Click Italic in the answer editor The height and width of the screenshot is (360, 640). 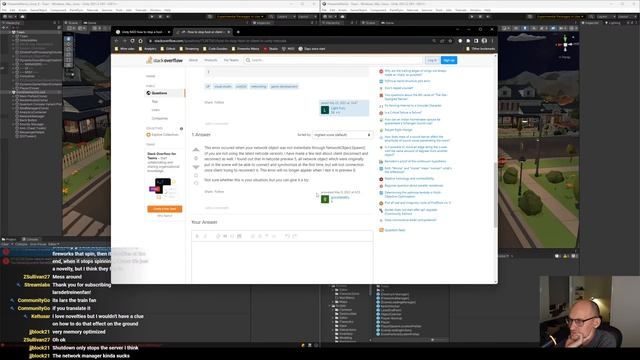coord(205,236)
